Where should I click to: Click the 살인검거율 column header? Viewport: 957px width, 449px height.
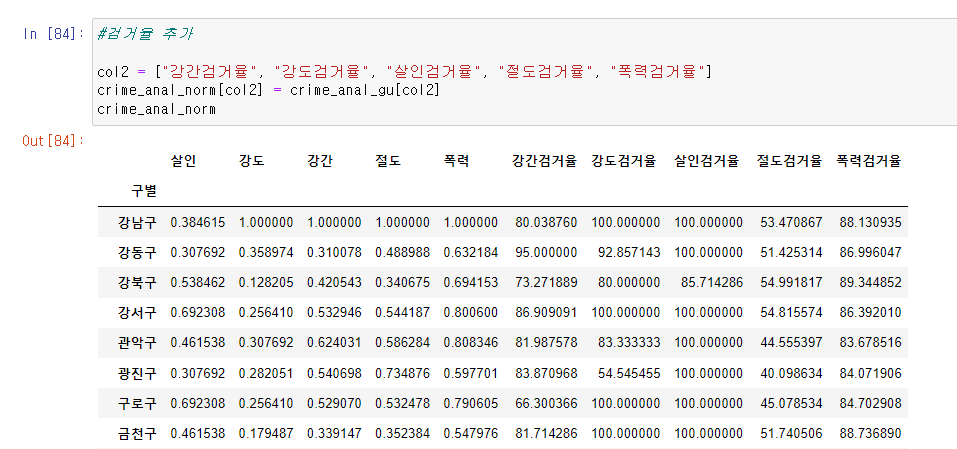tap(707, 161)
